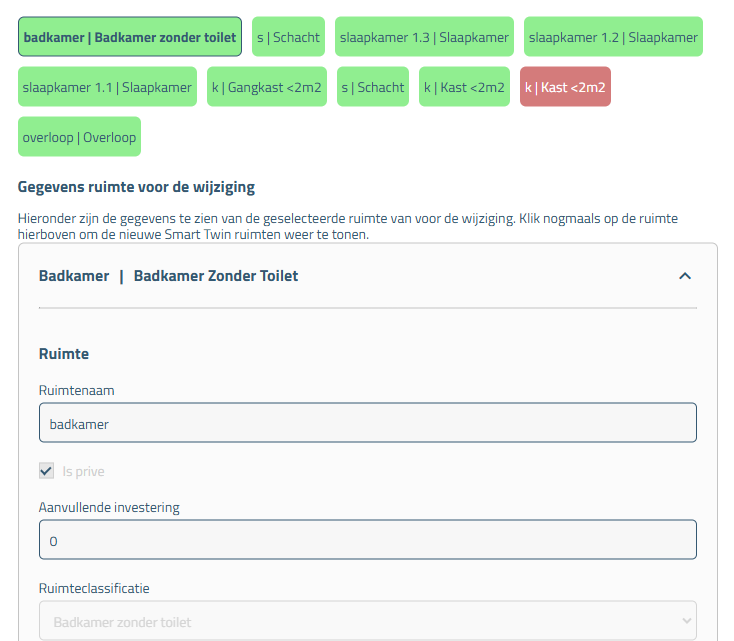This screenshot has width=734, height=641.
Task: Select the green k | Kast <2m2 chip
Action: click(x=464, y=87)
